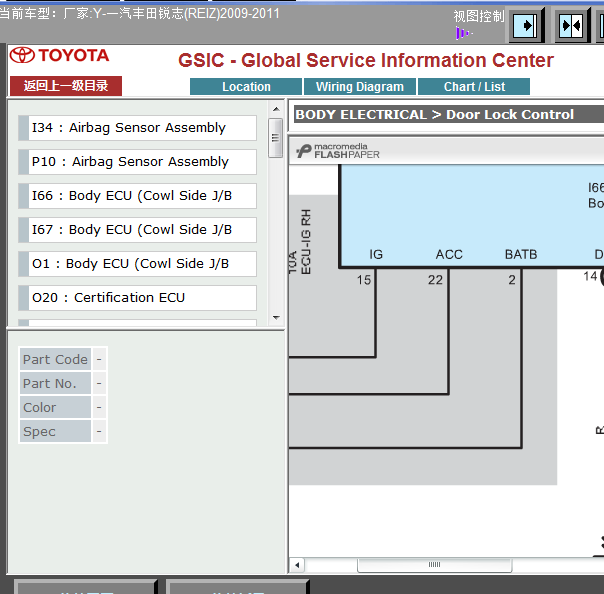
Task: Click the Macromedia FlashPaper logo
Action: coord(338,151)
